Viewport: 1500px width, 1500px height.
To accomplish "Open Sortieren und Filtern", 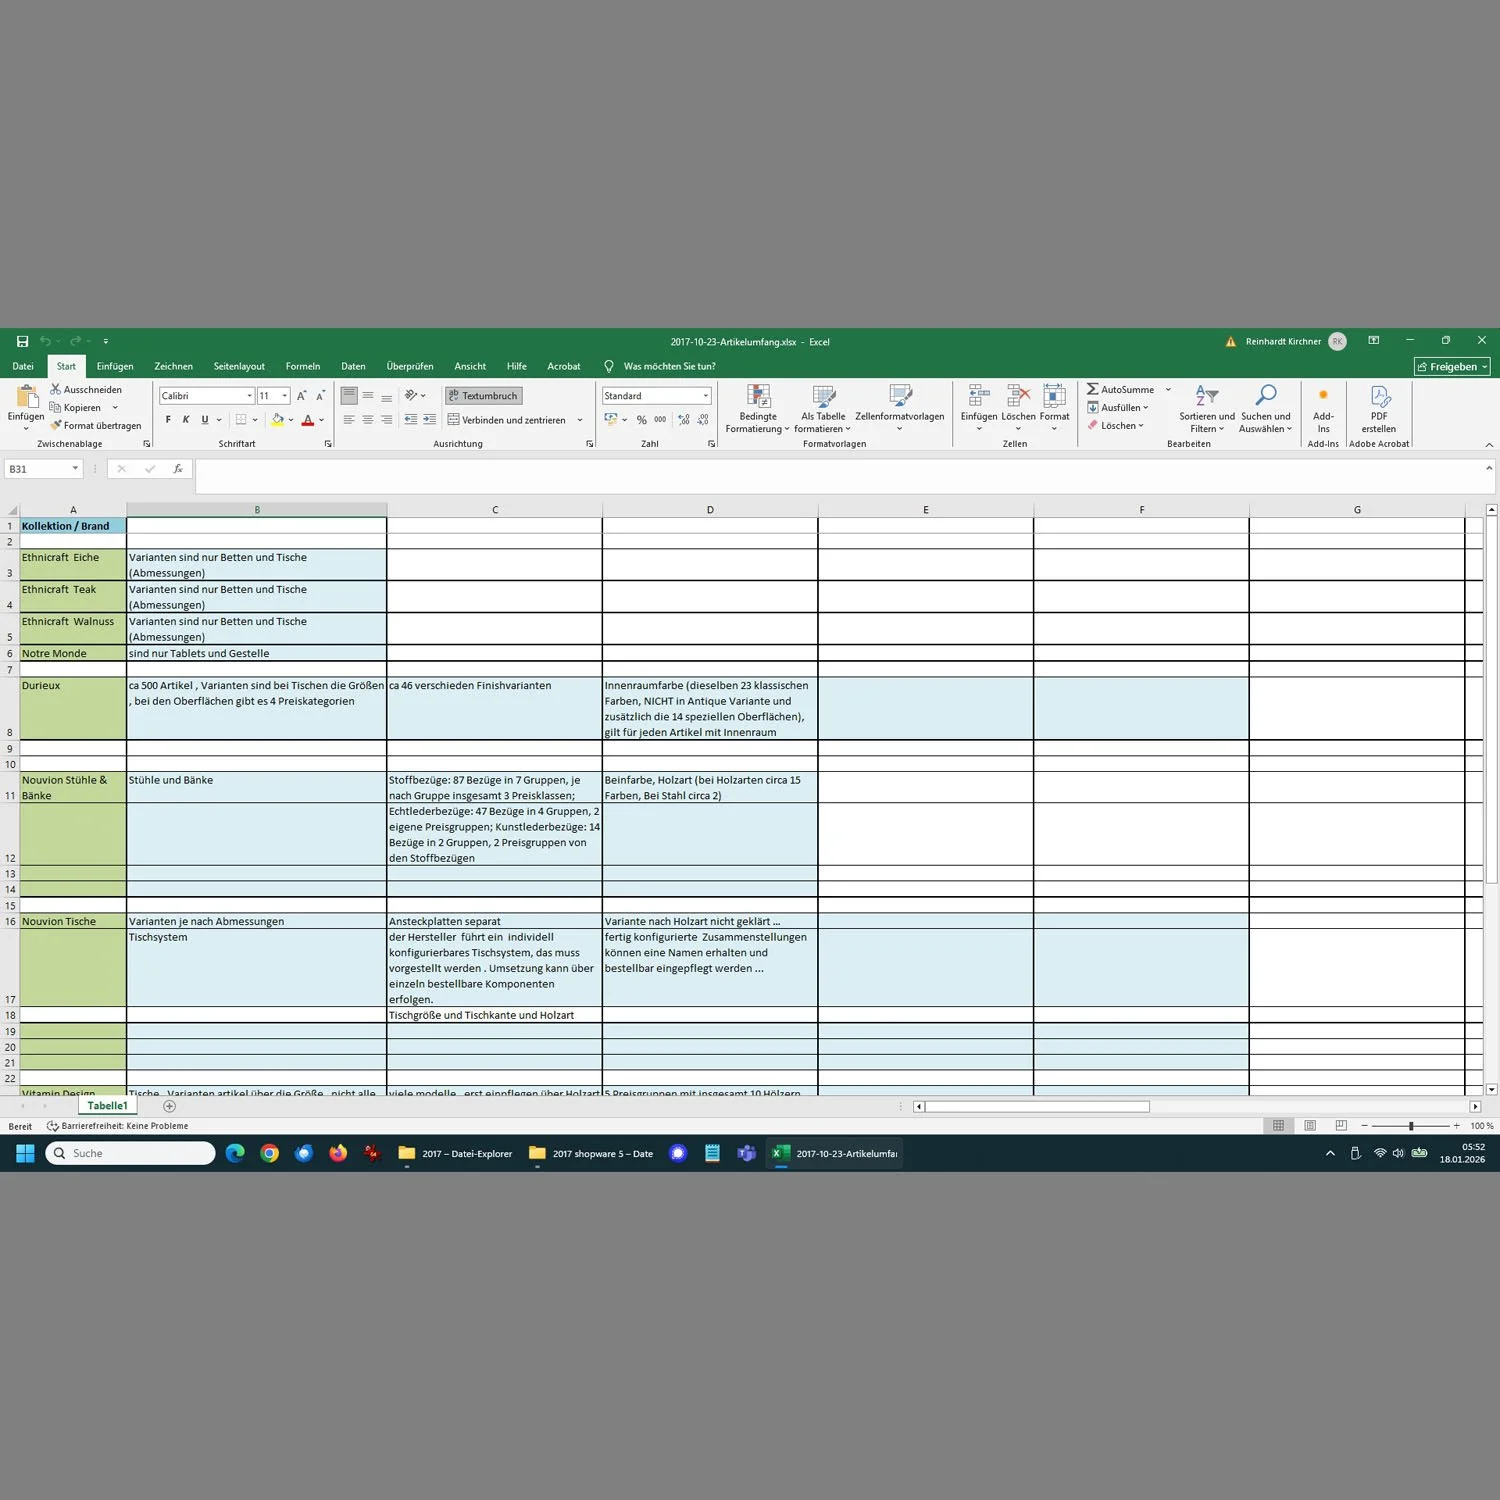I will (x=1207, y=409).
